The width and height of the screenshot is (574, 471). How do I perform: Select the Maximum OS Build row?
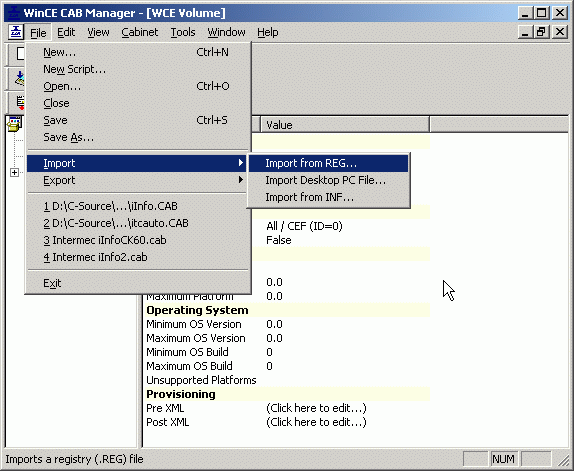tap(286, 366)
